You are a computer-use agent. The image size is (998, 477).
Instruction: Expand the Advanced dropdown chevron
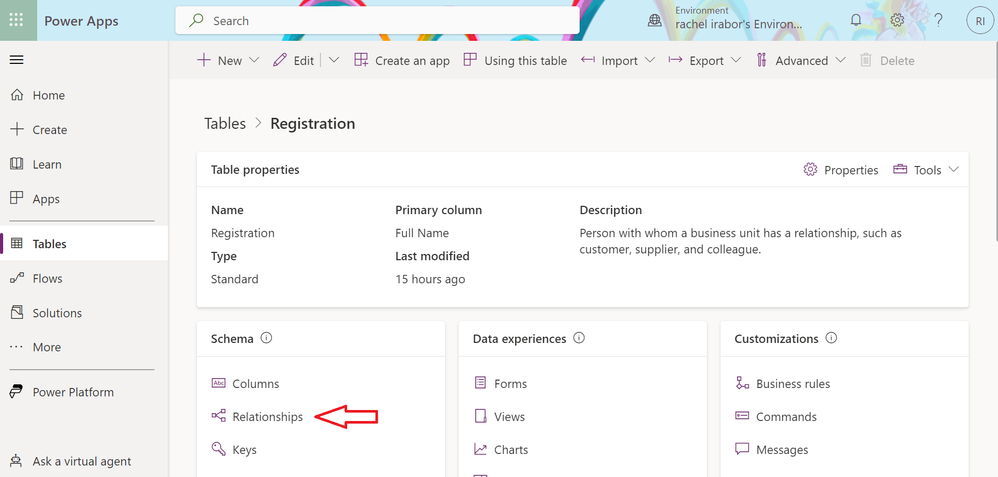coord(840,61)
